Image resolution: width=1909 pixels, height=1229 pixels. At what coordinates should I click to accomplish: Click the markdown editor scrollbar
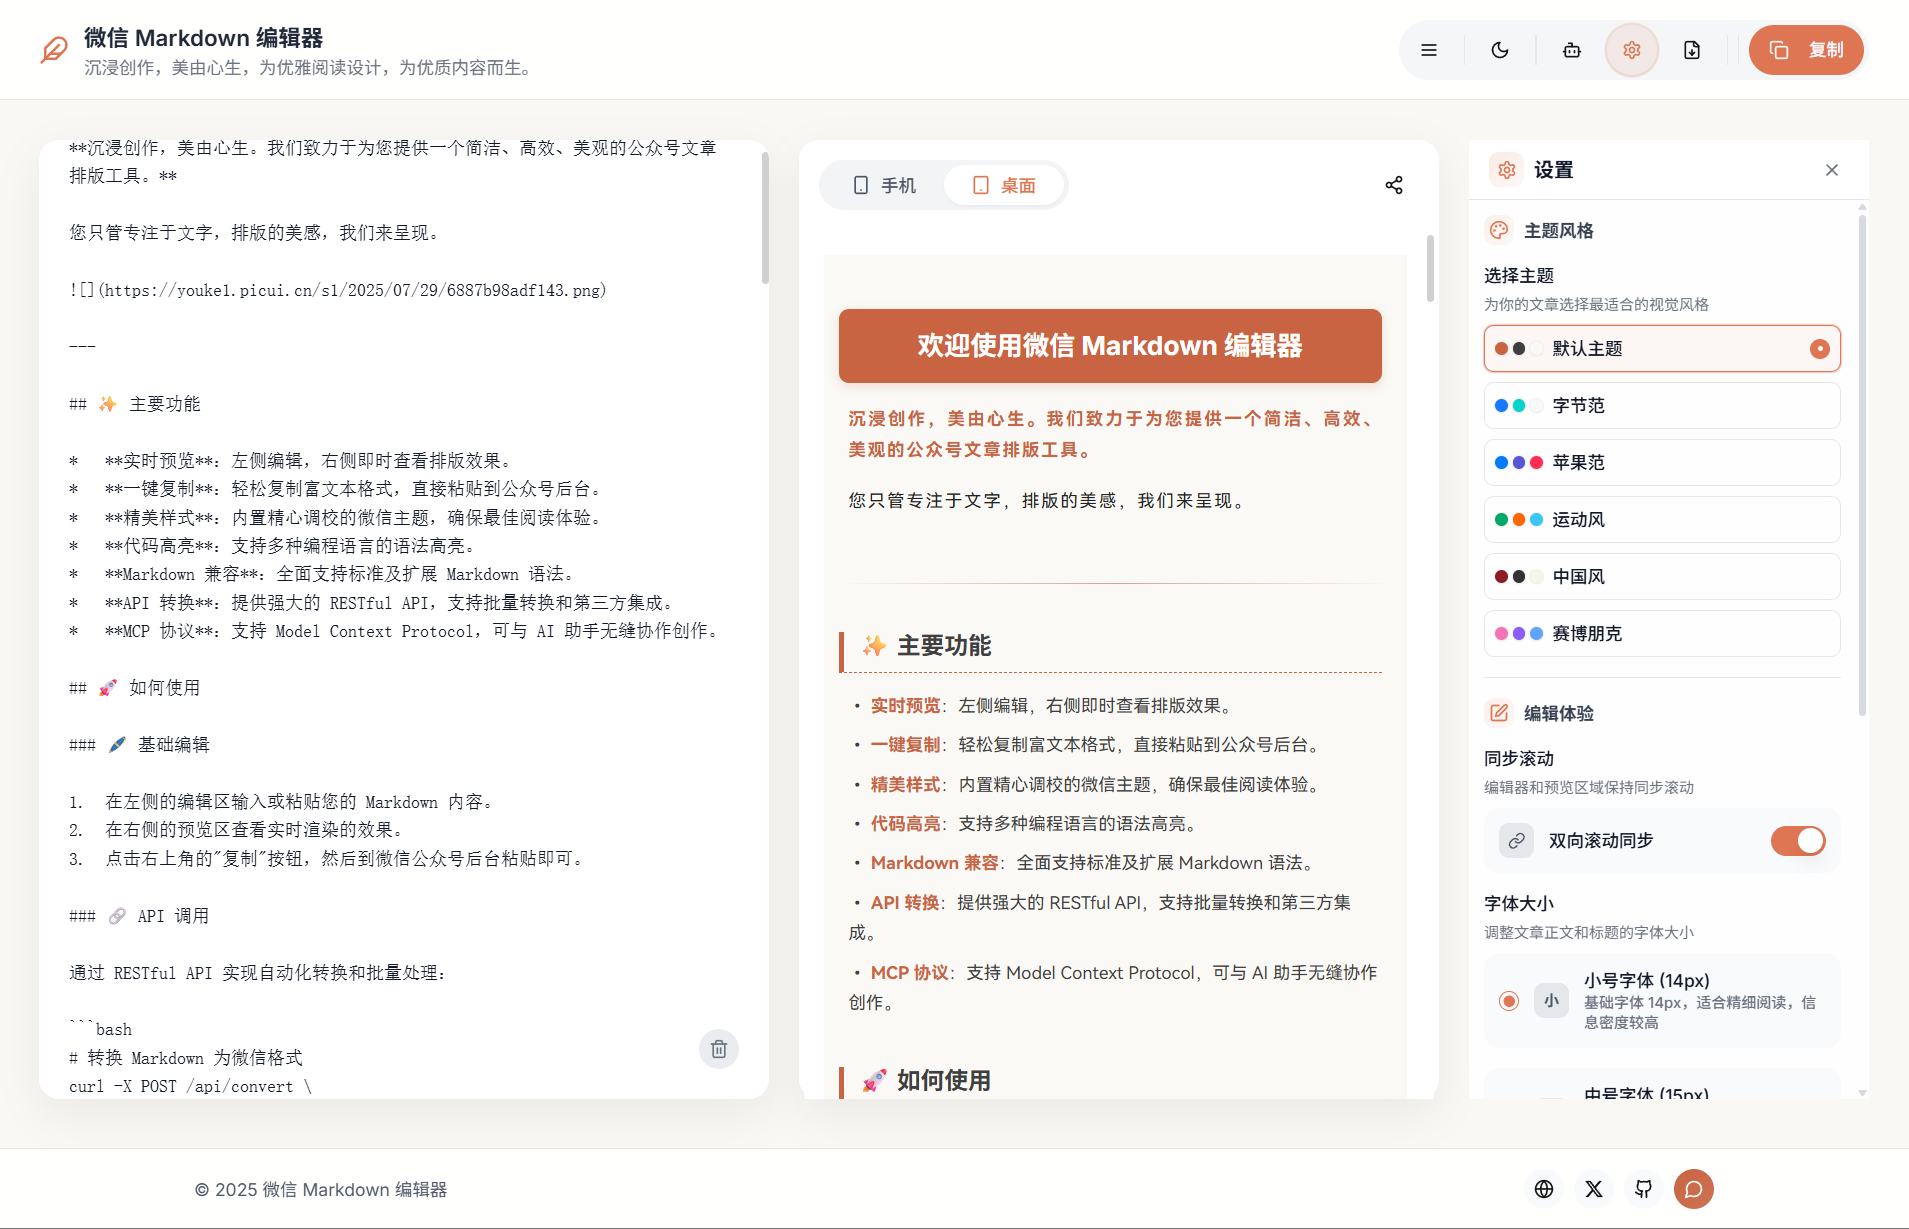click(x=765, y=217)
